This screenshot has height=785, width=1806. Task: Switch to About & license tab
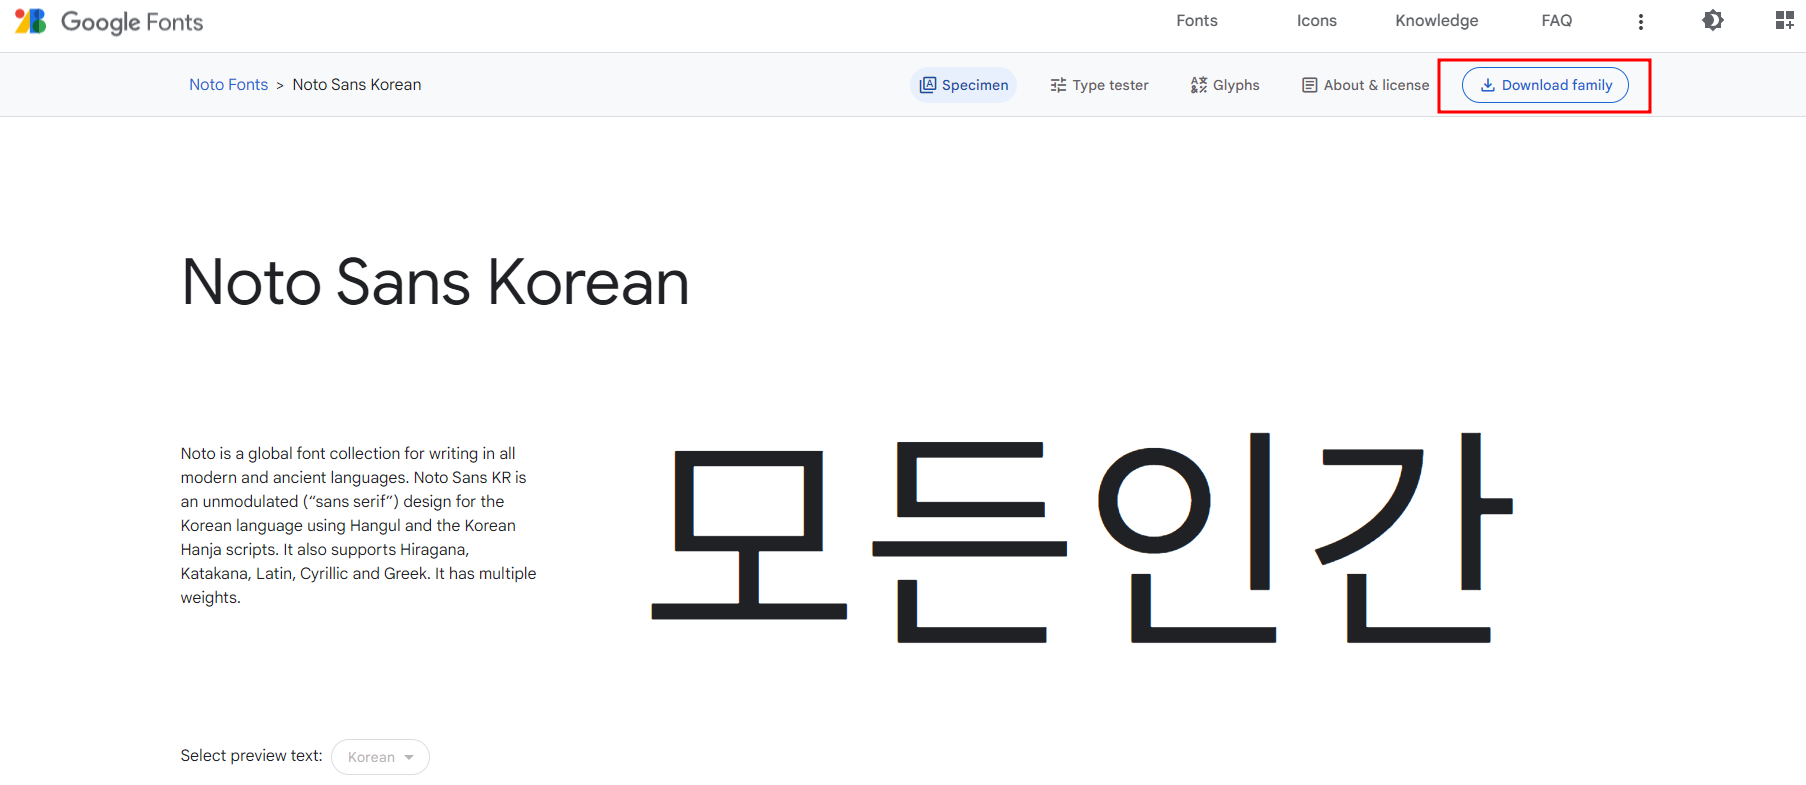tap(1365, 85)
